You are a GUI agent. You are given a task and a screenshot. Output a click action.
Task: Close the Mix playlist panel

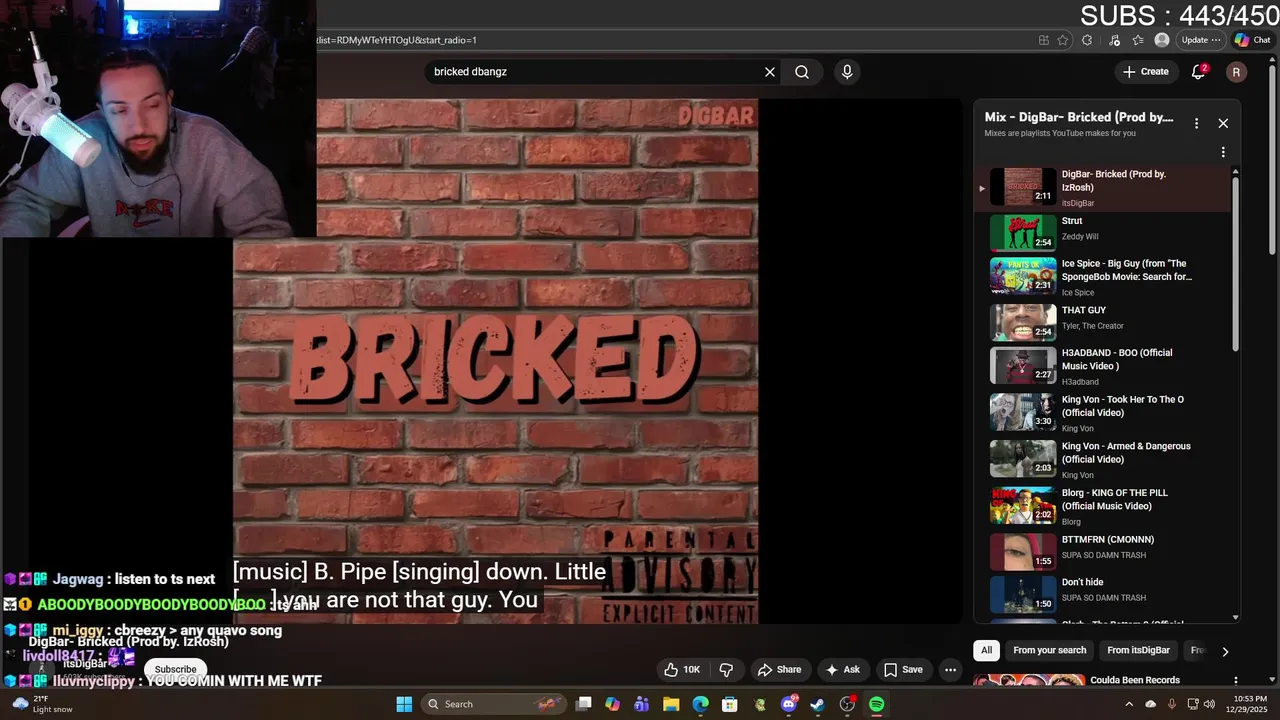[1223, 123]
